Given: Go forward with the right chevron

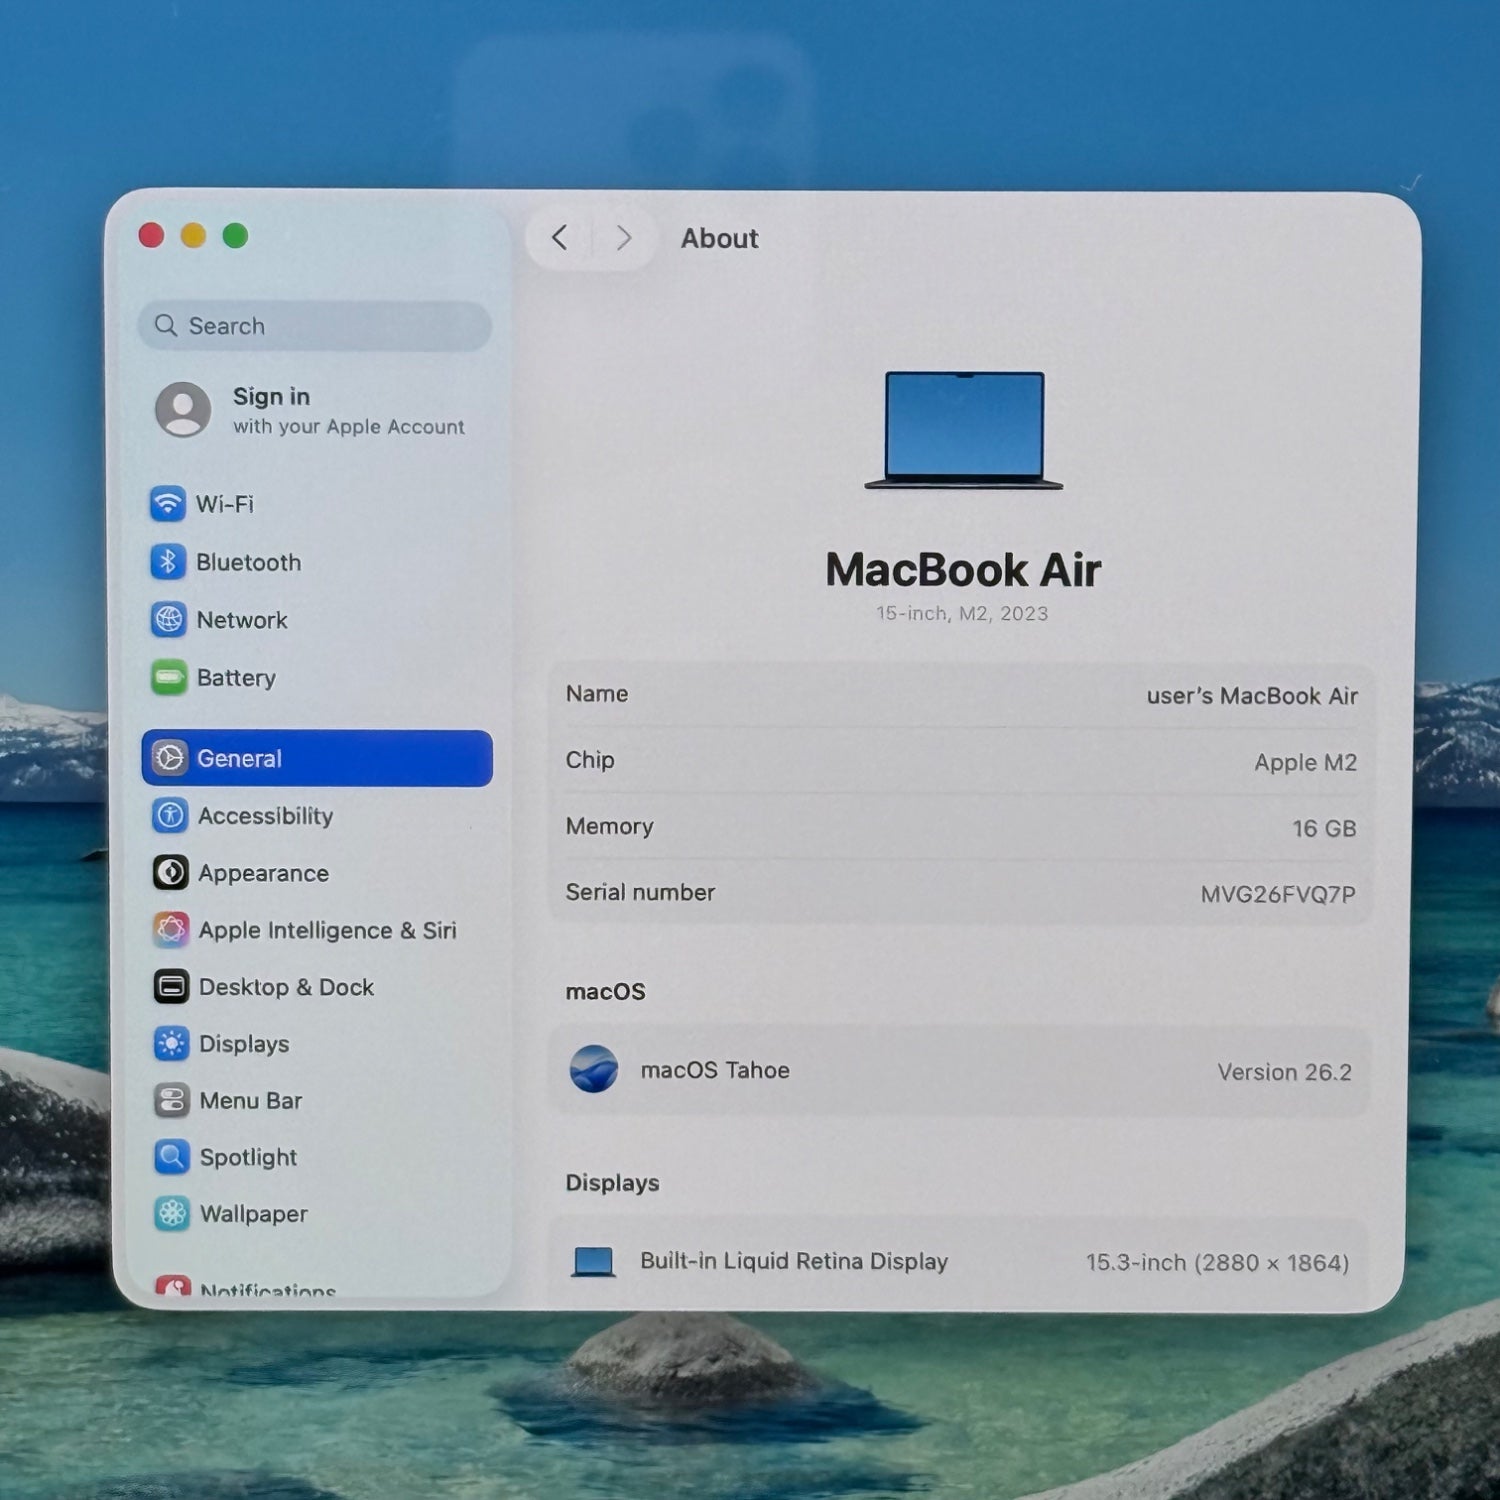Looking at the screenshot, I should point(624,238).
